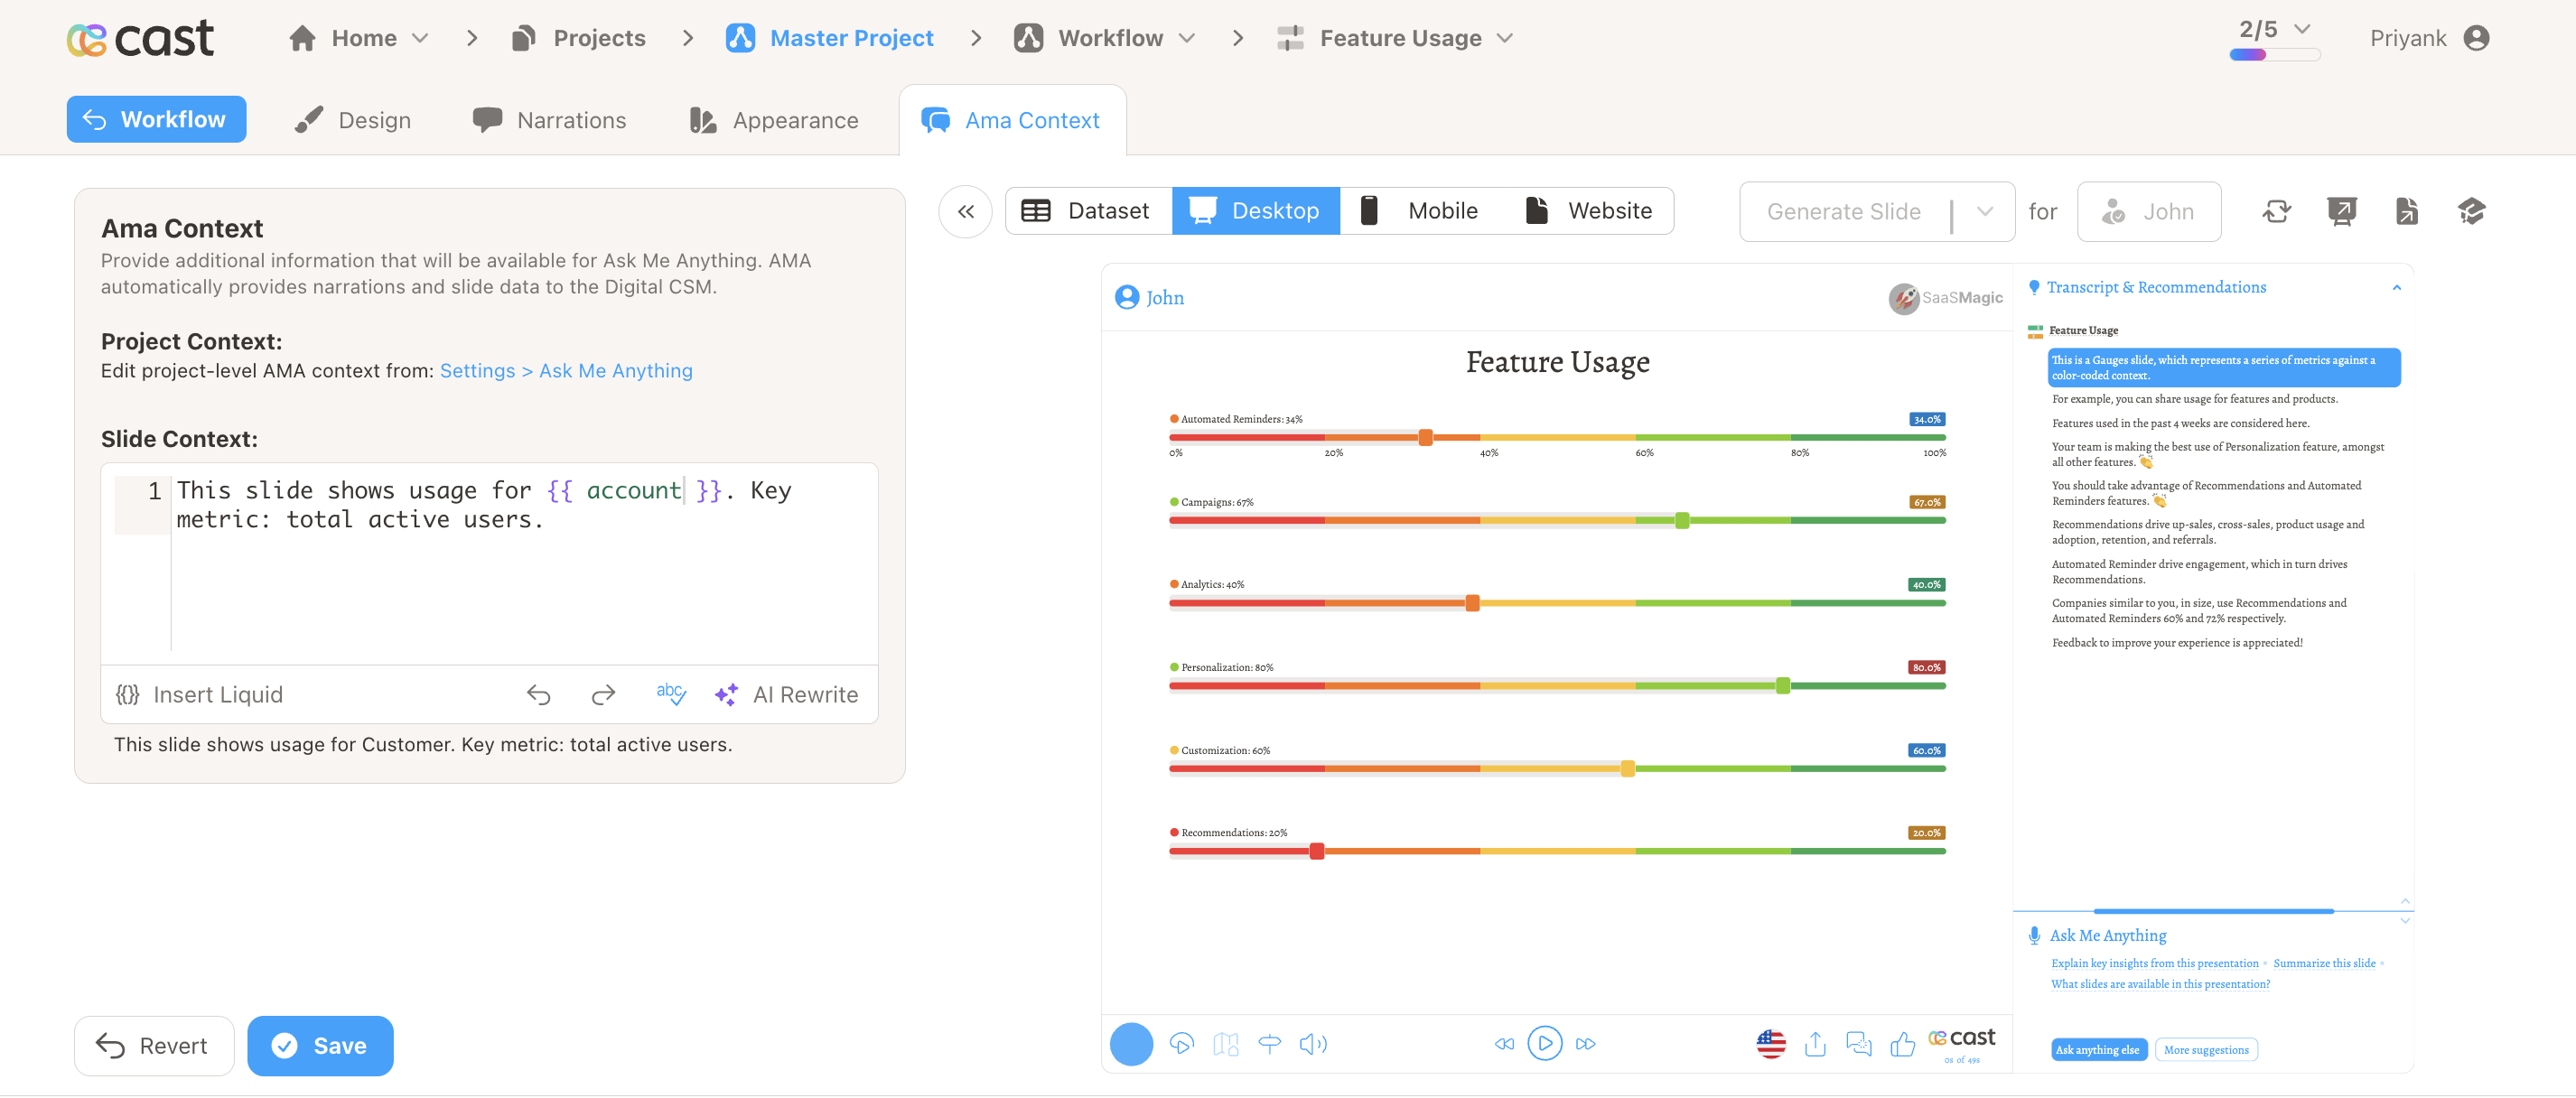
Task: Click the abc spell-check icon in editor
Action: click(671, 694)
